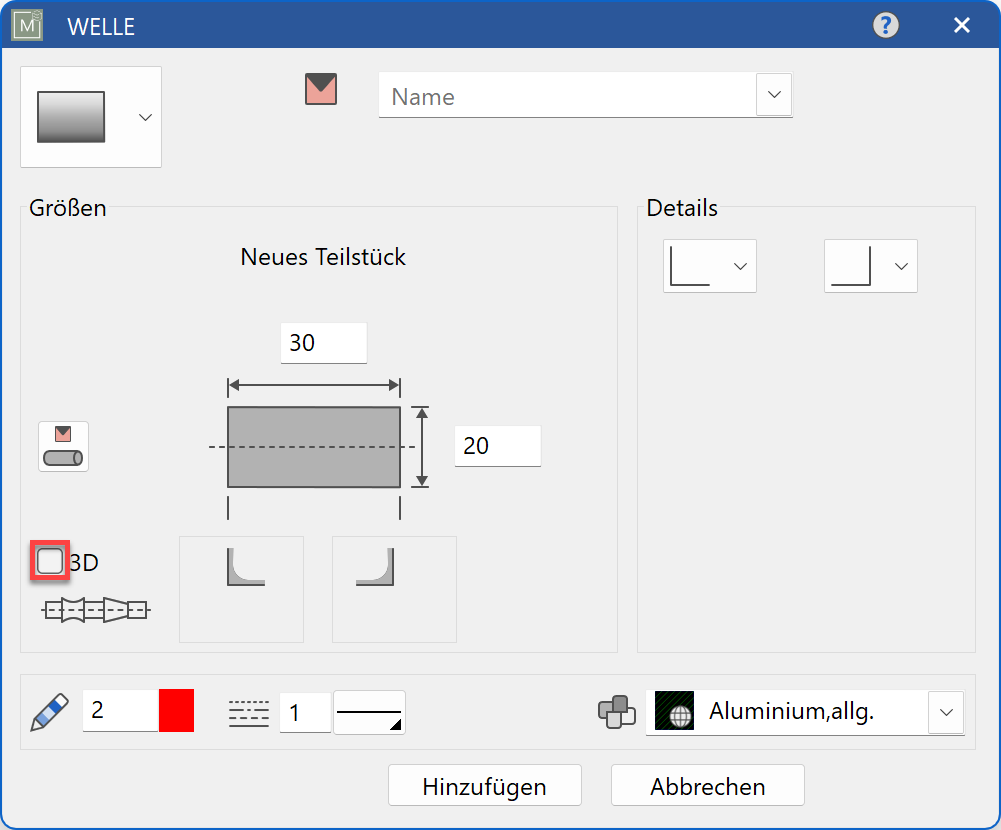1001x830 pixels.
Task: Select the left fillet corner thumbnail
Action: click(241, 589)
